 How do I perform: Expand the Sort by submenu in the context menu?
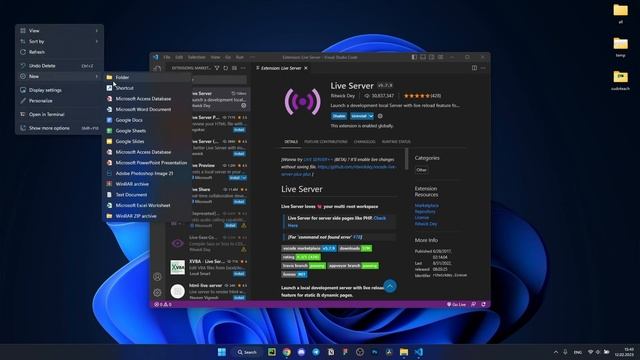point(59,41)
